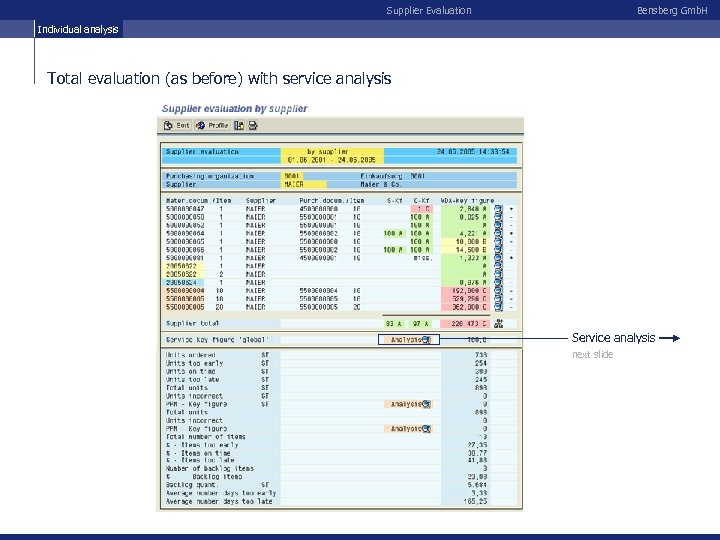The image size is (720, 540).
Task: Click the C-Kf column header
Action: point(422,201)
